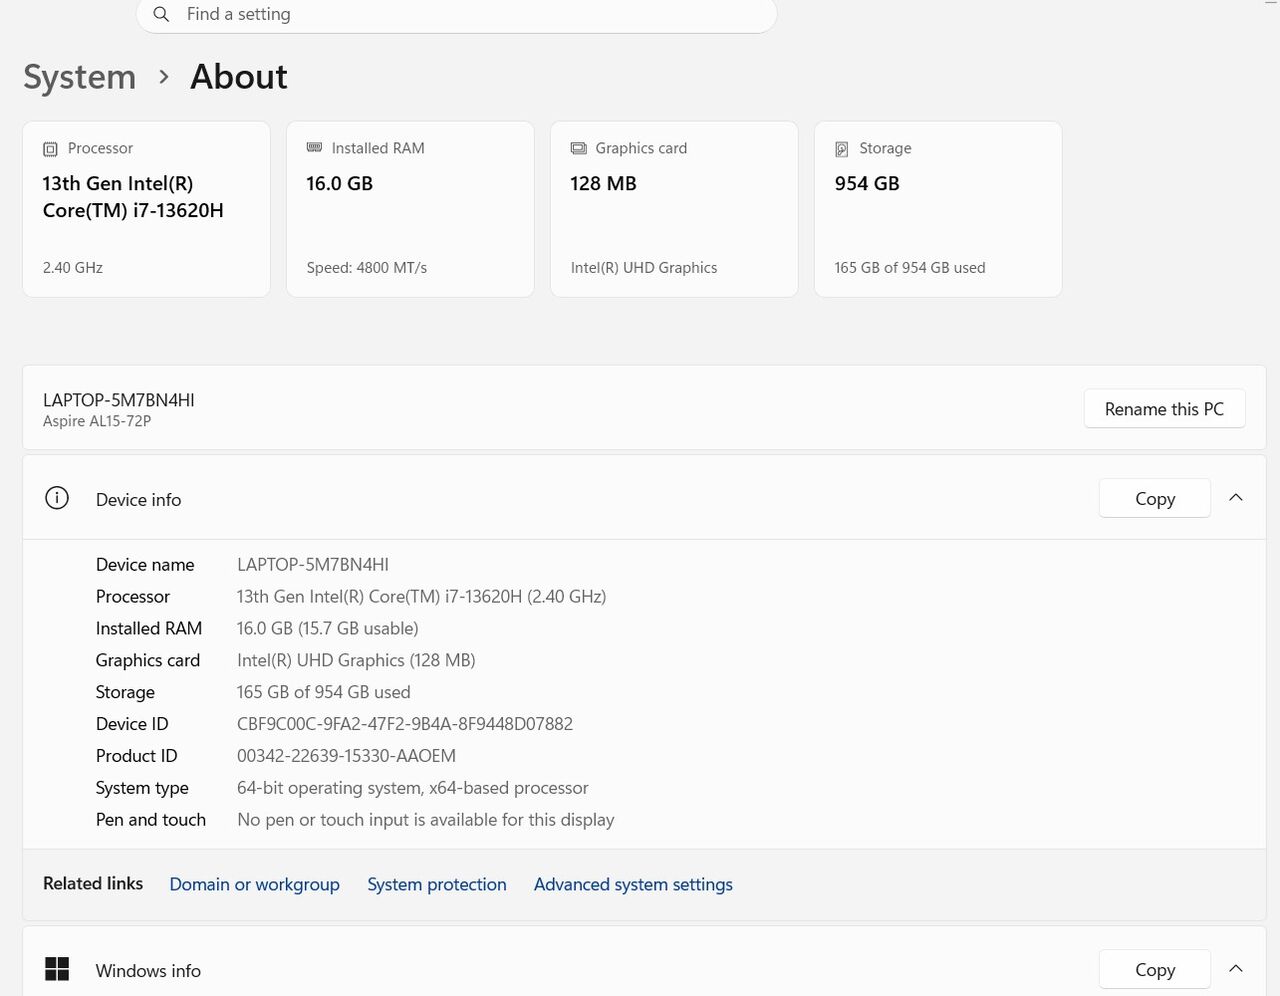Select the Processor summary card
This screenshot has height=996, width=1280.
pos(146,209)
